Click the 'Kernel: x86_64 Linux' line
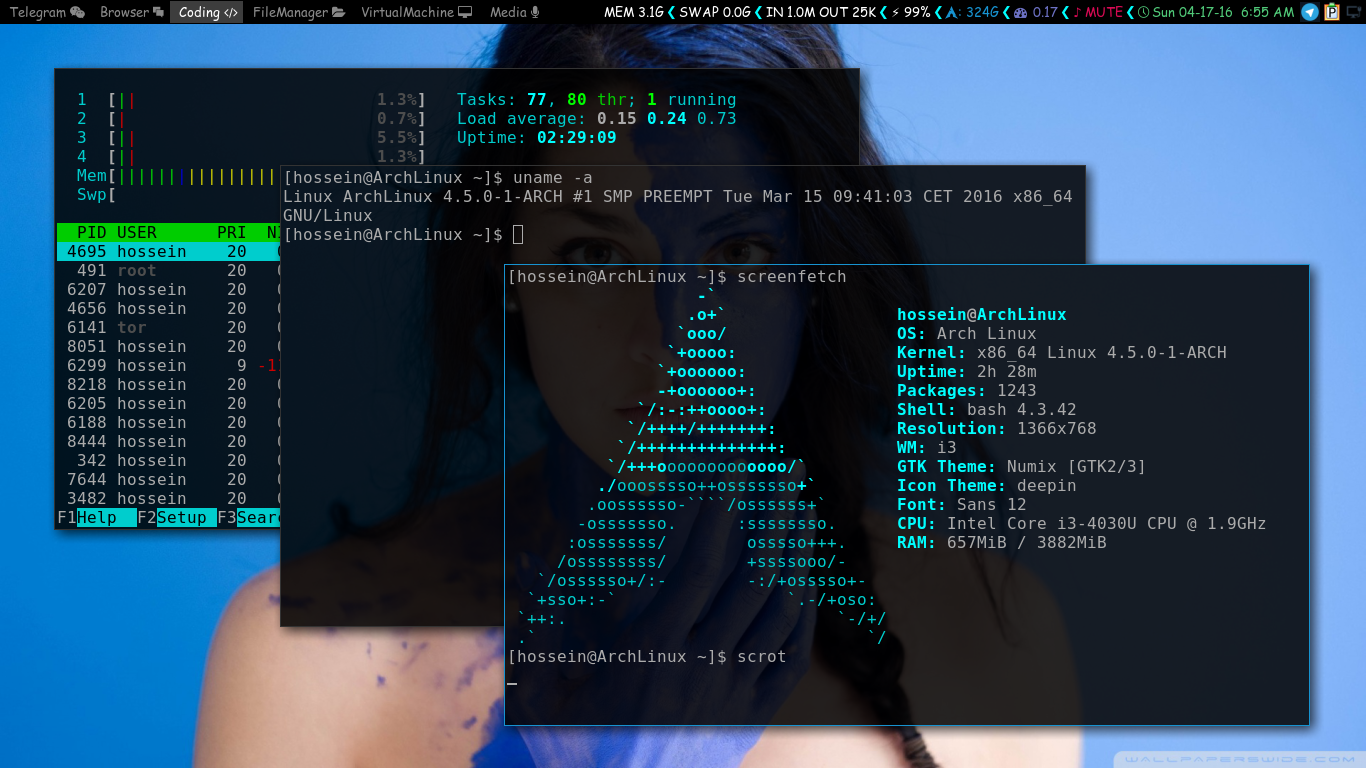This screenshot has width=1366, height=768. click(x=1062, y=353)
